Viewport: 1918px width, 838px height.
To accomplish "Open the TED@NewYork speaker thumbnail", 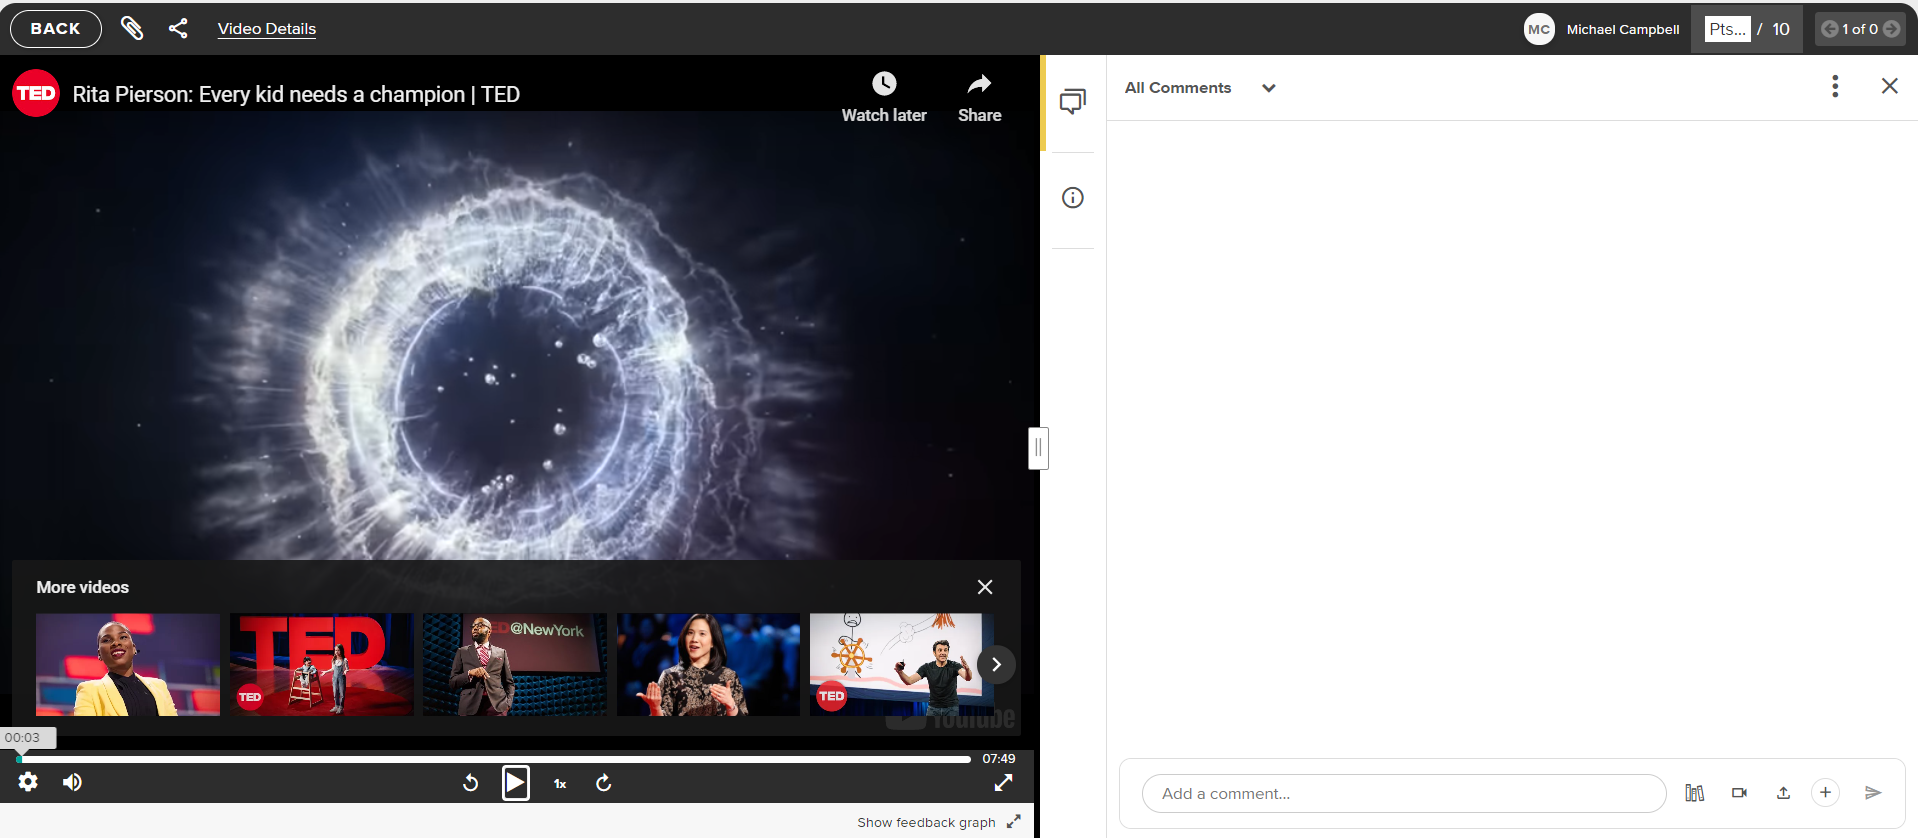I will pos(515,664).
